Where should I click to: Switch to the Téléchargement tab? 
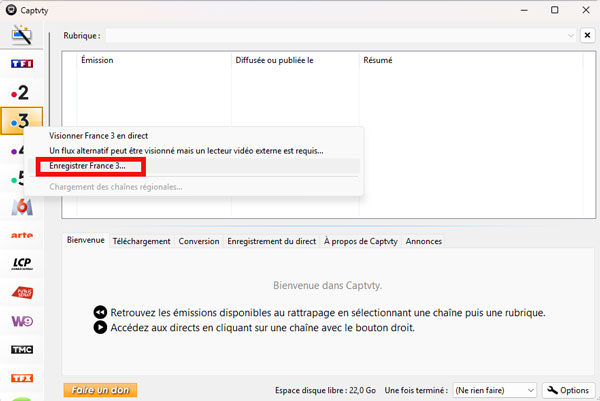pyautogui.click(x=141, y=241)
